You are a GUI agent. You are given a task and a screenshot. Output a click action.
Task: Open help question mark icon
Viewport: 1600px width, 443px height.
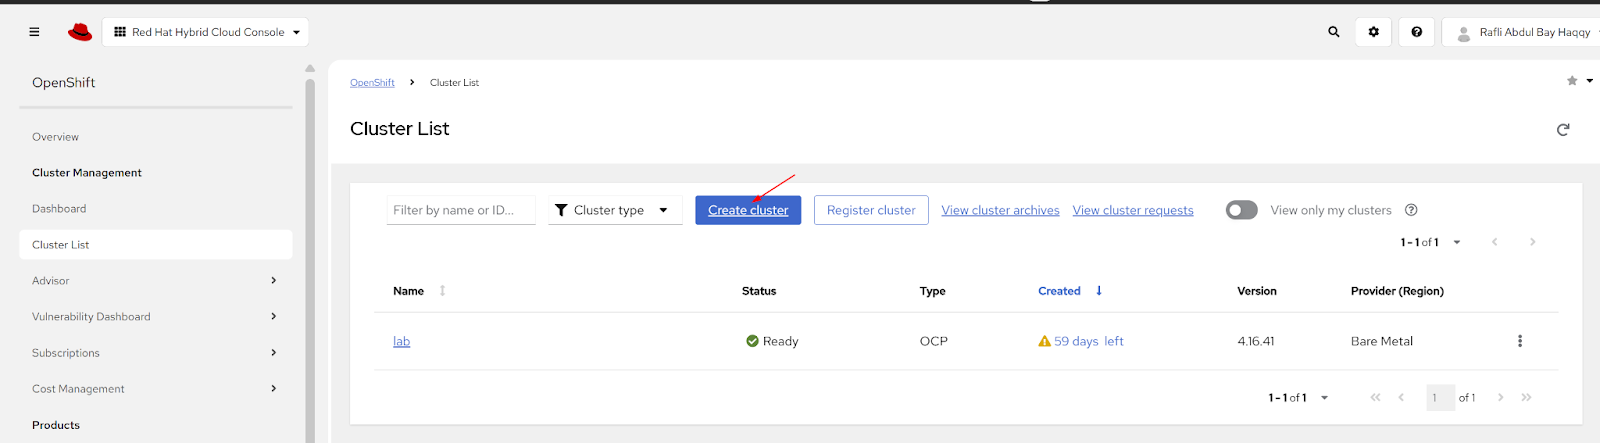(x=1417, y=32)
